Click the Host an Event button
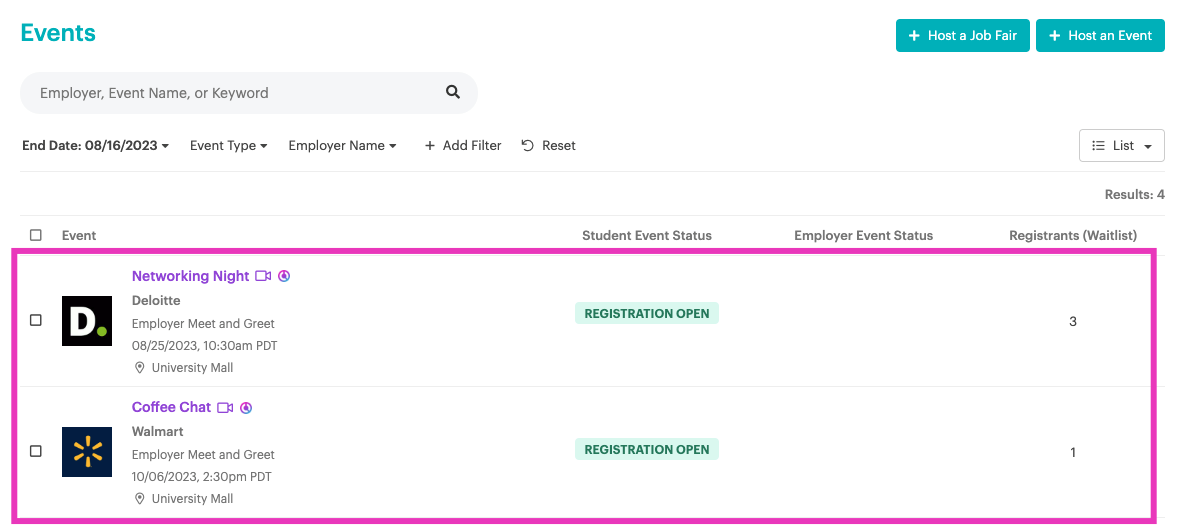 pyautogui.click(x=1100, y=35)
